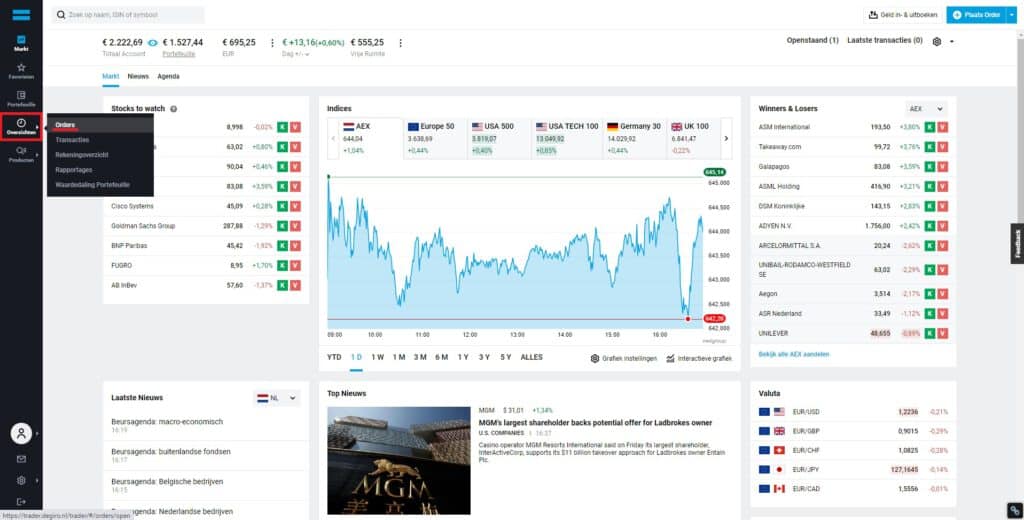Select Transacties in the Overzichten submenu
The height and width of the screenshot is (520, 1024).
coord(72,140)
